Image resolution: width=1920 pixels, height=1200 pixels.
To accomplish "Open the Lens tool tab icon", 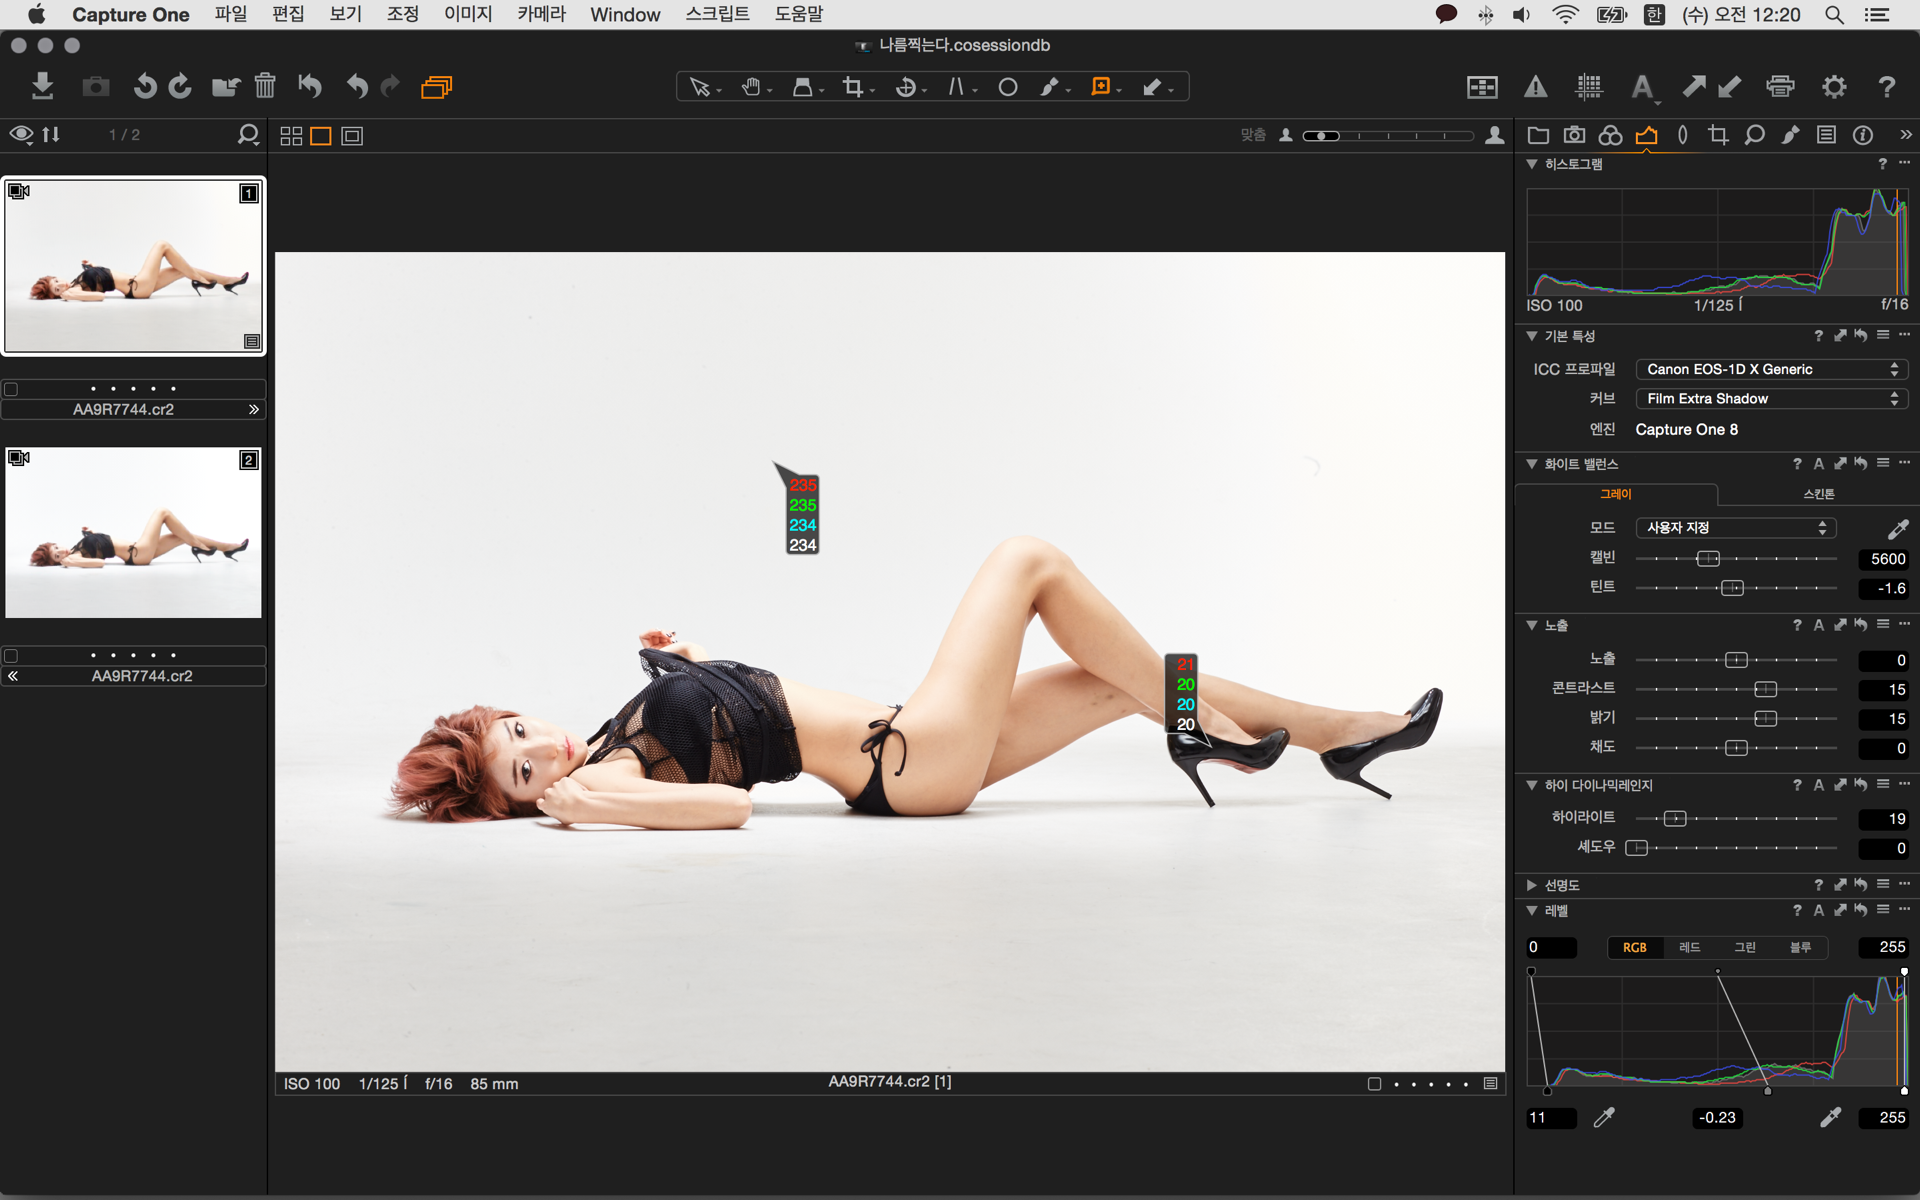I will [1682, 135].
